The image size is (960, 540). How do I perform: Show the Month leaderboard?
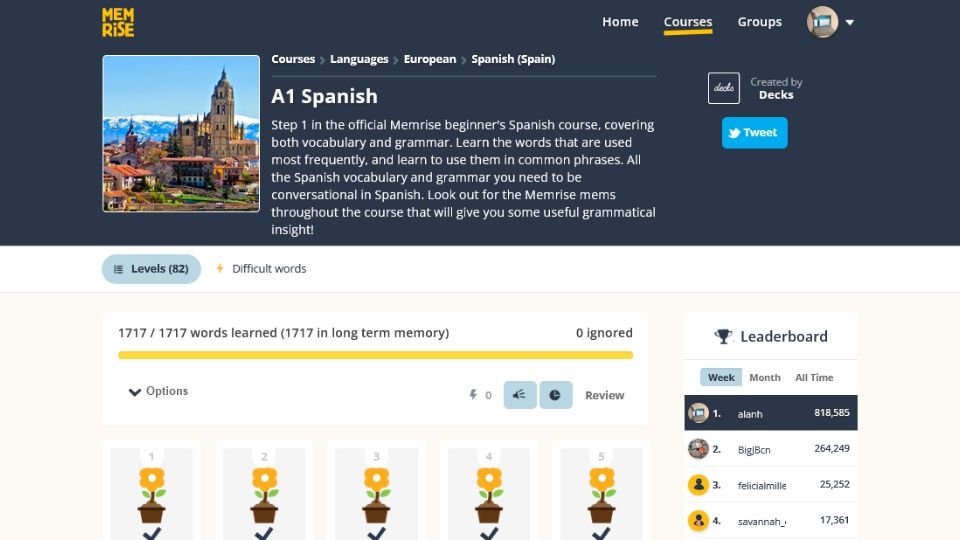765,378
